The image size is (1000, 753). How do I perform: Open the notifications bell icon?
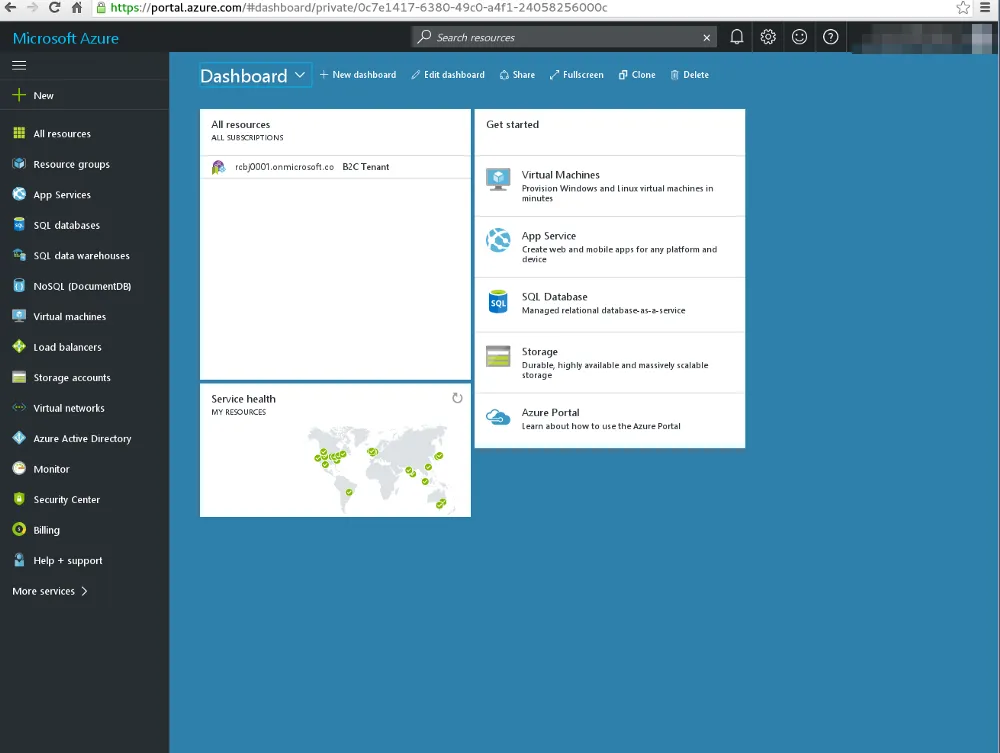737,37
